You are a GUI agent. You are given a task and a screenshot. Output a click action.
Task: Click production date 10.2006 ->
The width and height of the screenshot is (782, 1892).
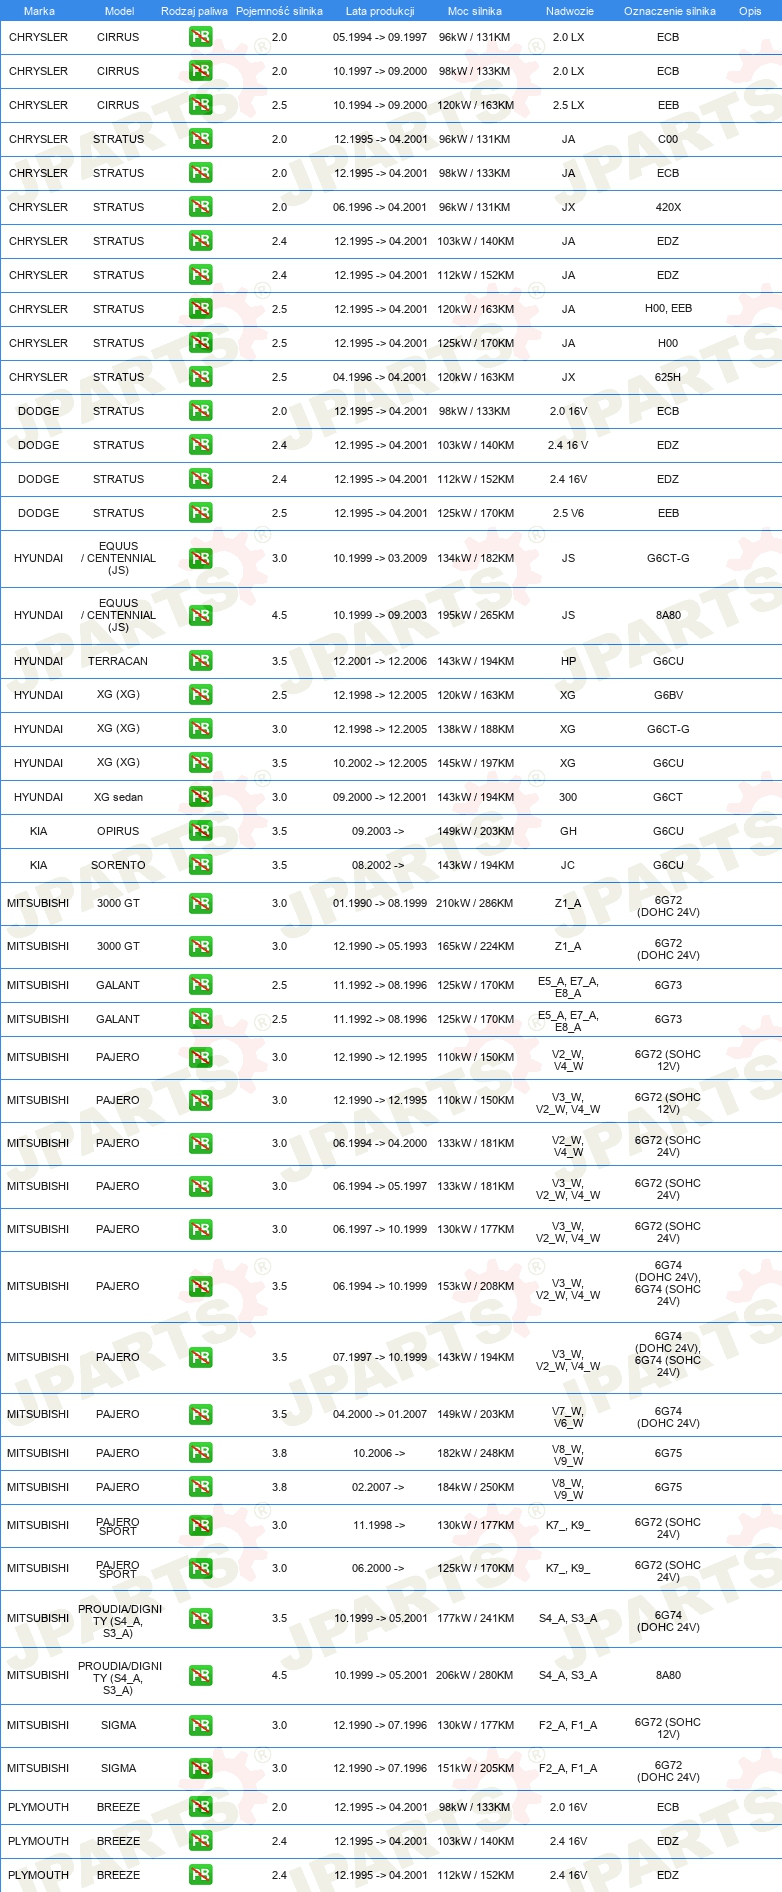pyautogui.click(x=379, y=1453)
